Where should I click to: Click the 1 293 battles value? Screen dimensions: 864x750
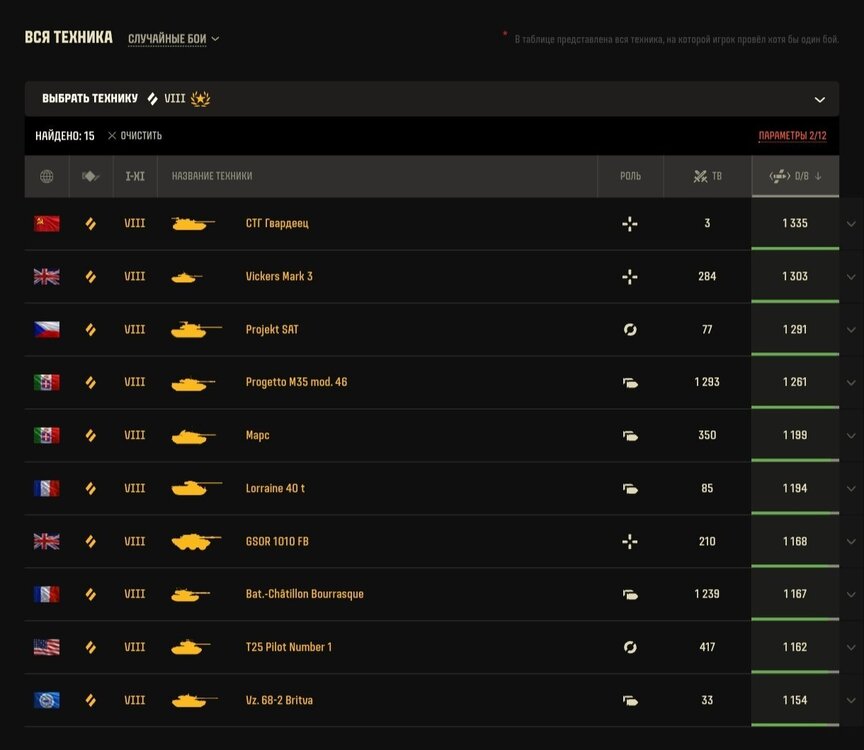(x=707, y=382)
